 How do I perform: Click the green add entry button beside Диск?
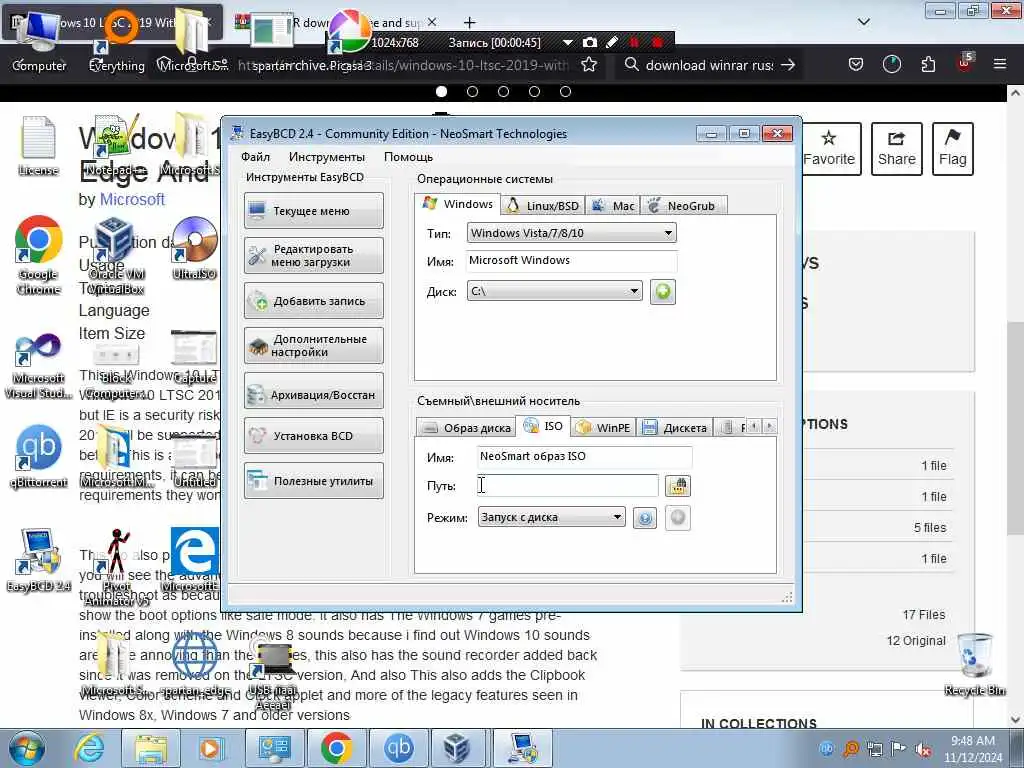[662, 291]
